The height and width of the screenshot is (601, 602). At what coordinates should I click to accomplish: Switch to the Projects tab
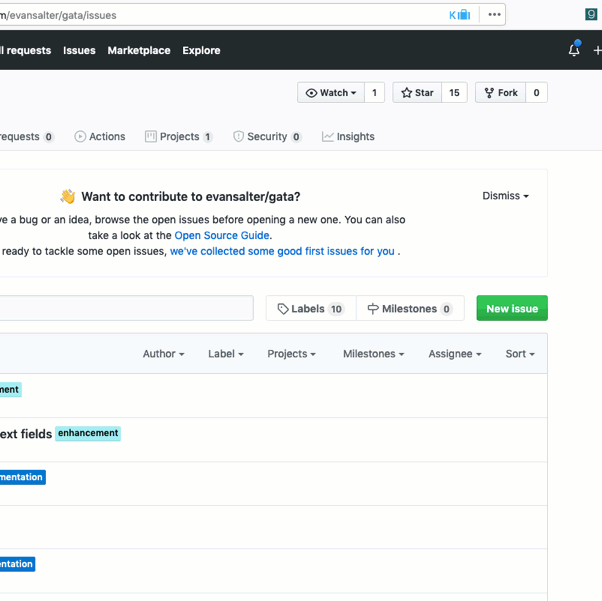coord(179,137)
